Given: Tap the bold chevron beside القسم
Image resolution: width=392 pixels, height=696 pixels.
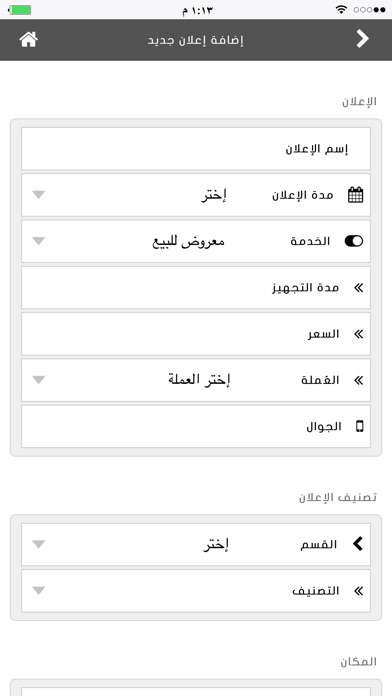Looking at the screenshot, I should coord(358,544).
